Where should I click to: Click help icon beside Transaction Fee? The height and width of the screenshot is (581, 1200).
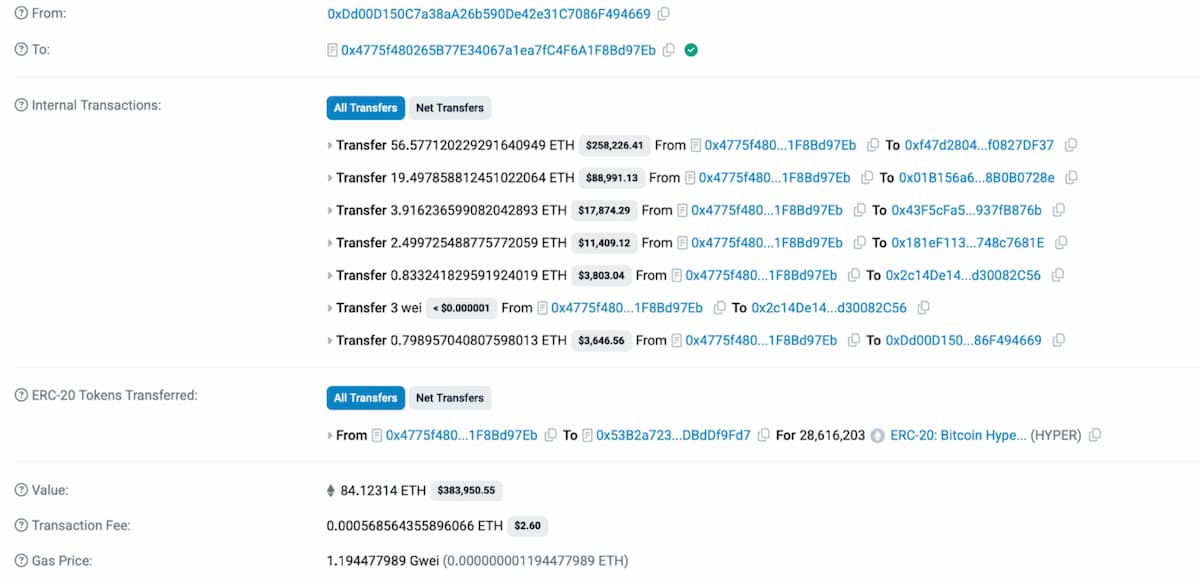point(21,525)
